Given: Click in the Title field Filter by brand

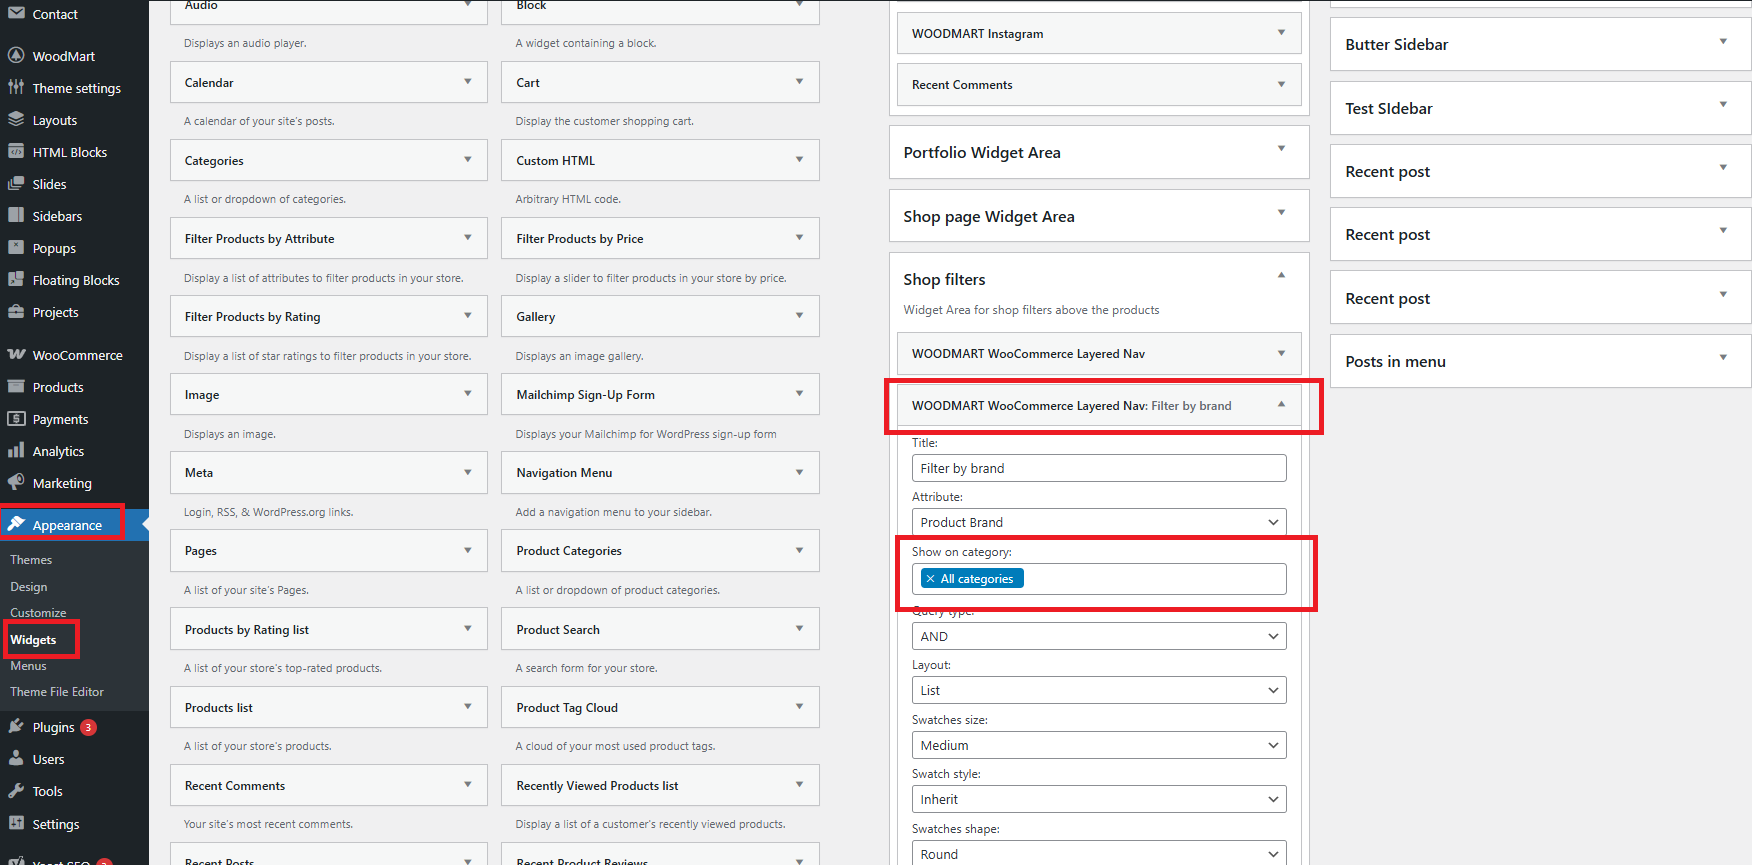Looking at the screenshot, I should [x=1099, y=468].
